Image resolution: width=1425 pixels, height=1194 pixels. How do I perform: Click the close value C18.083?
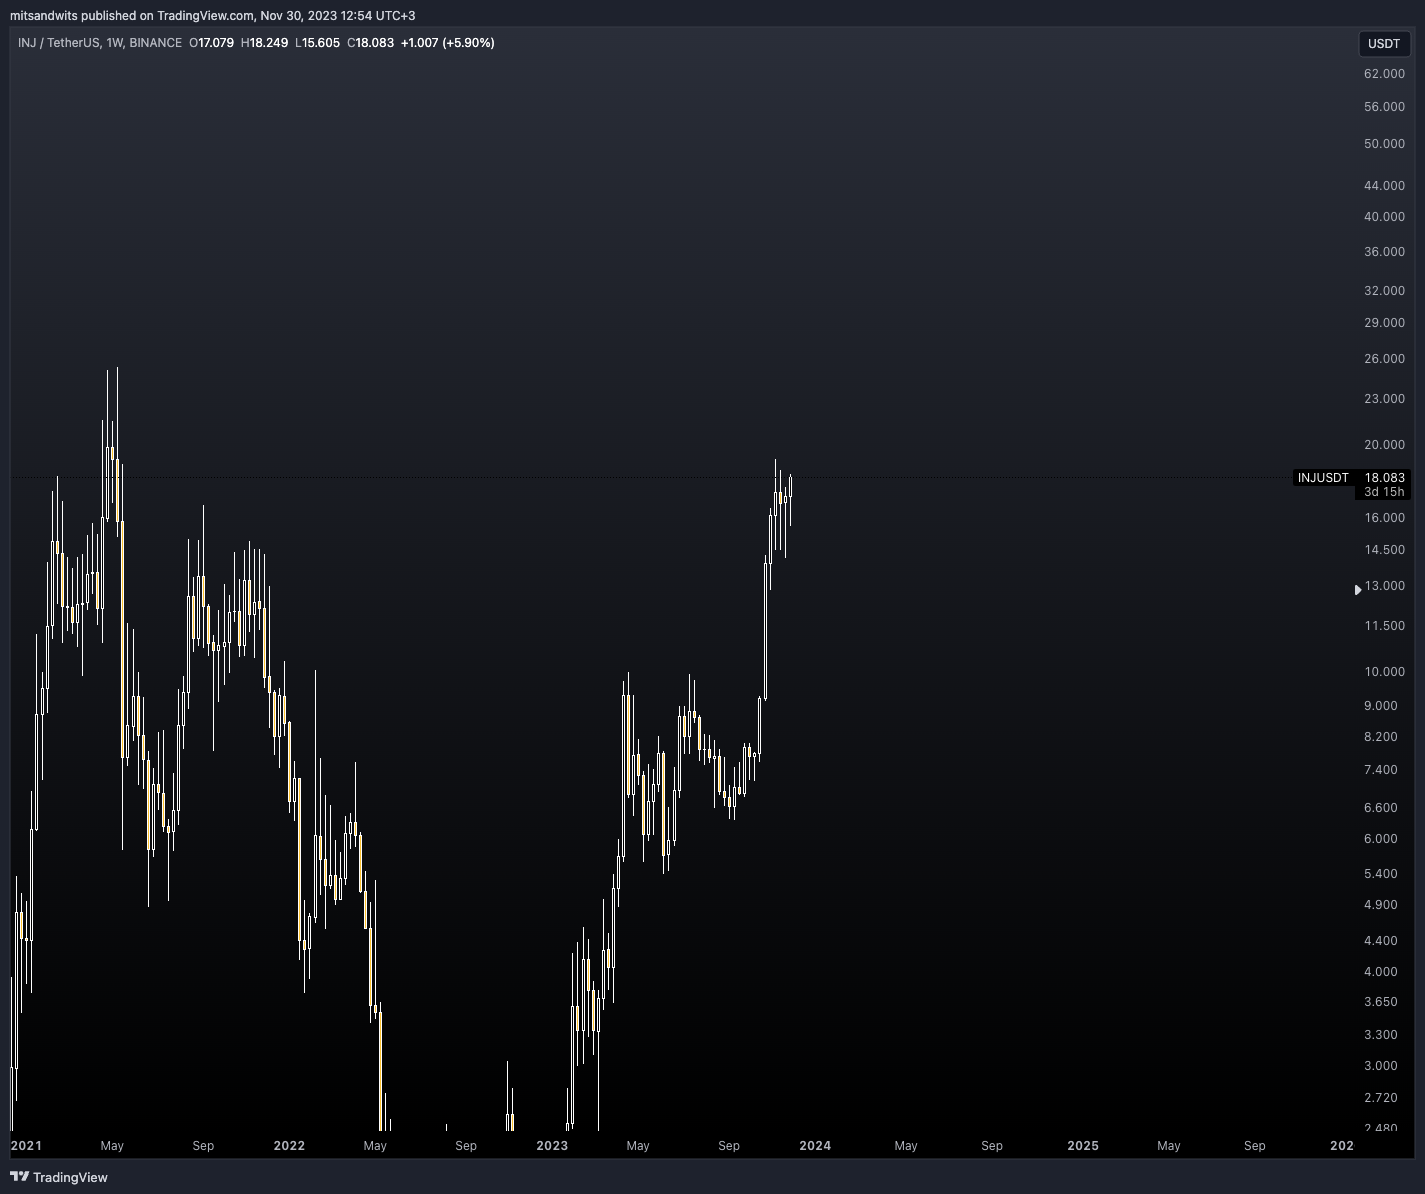370,43
